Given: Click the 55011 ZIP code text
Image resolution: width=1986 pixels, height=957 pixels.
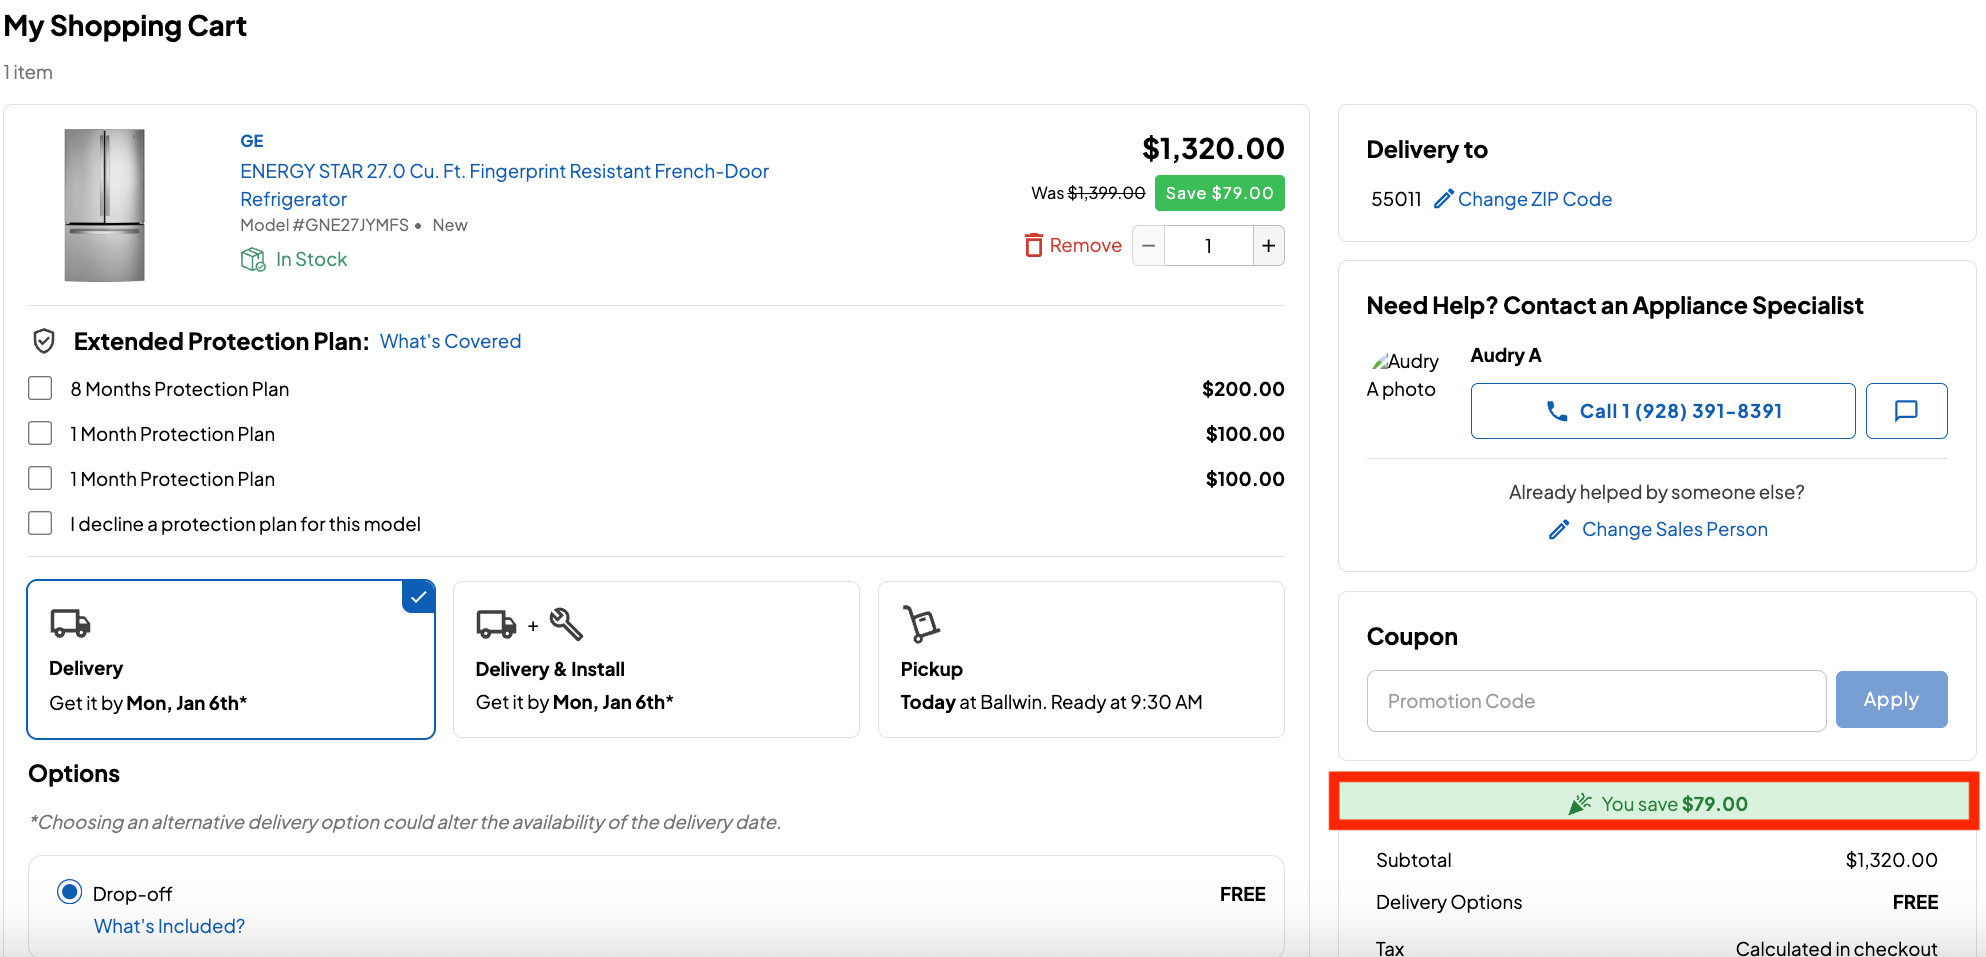Looking at the screenshot, I should pyautogui.click(x=1396, y=199).
